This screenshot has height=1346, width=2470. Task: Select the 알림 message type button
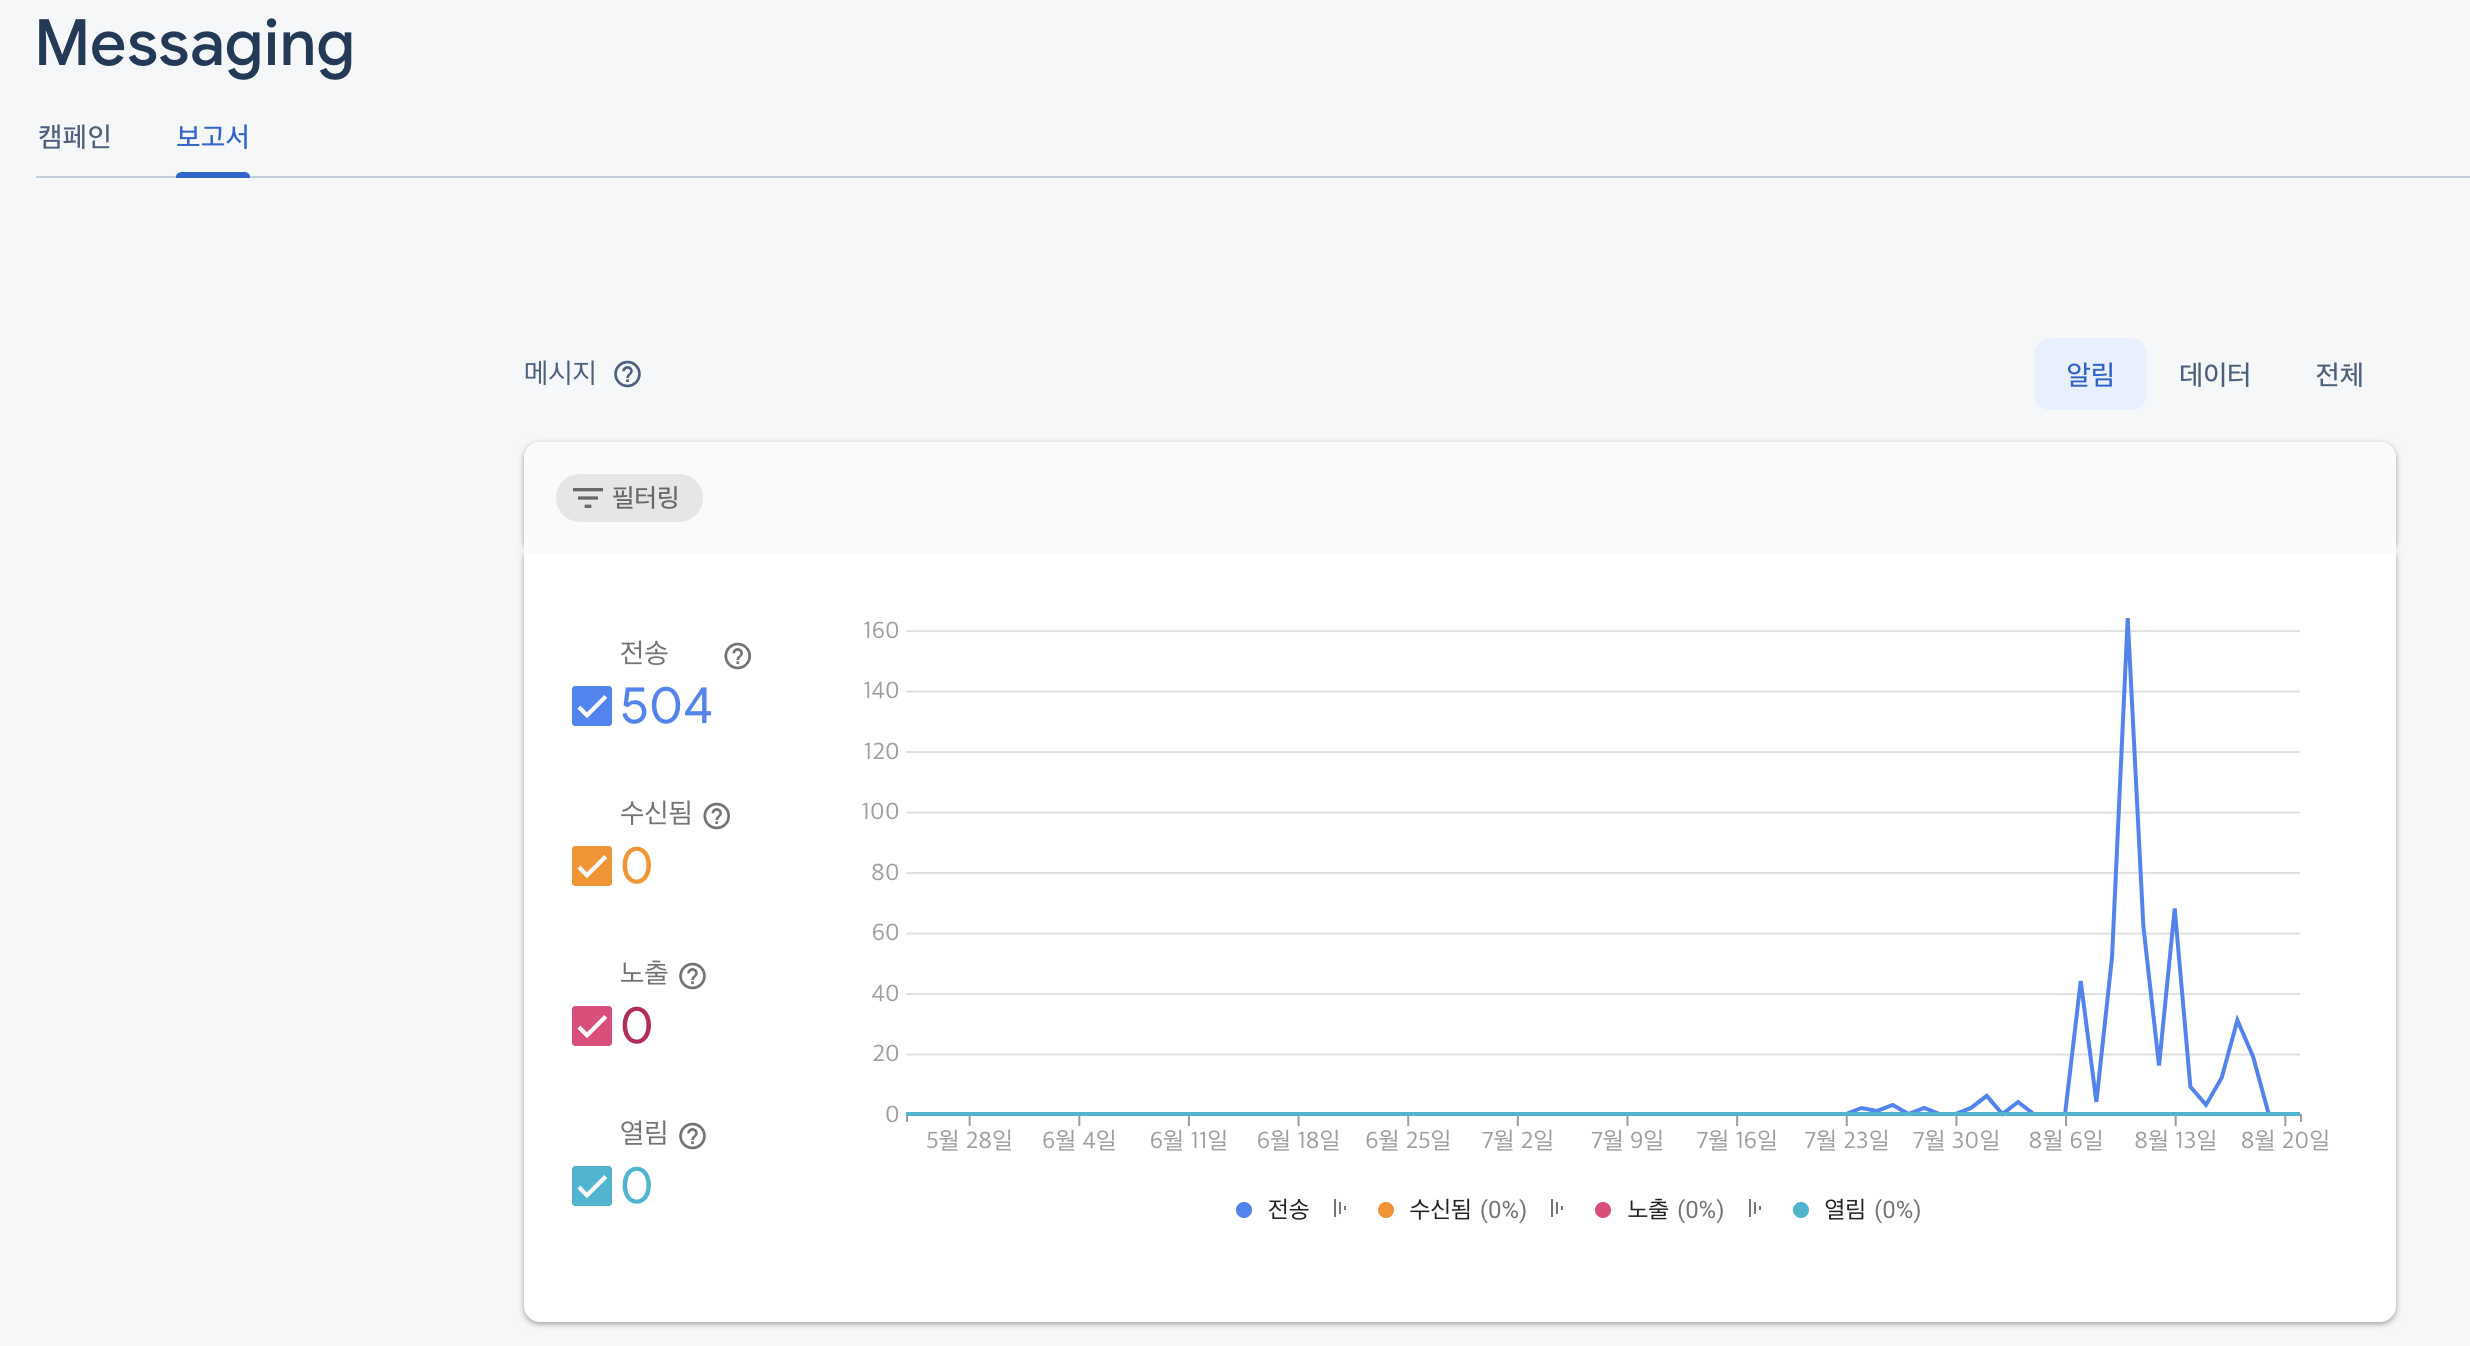click(x=2089, y=374)
